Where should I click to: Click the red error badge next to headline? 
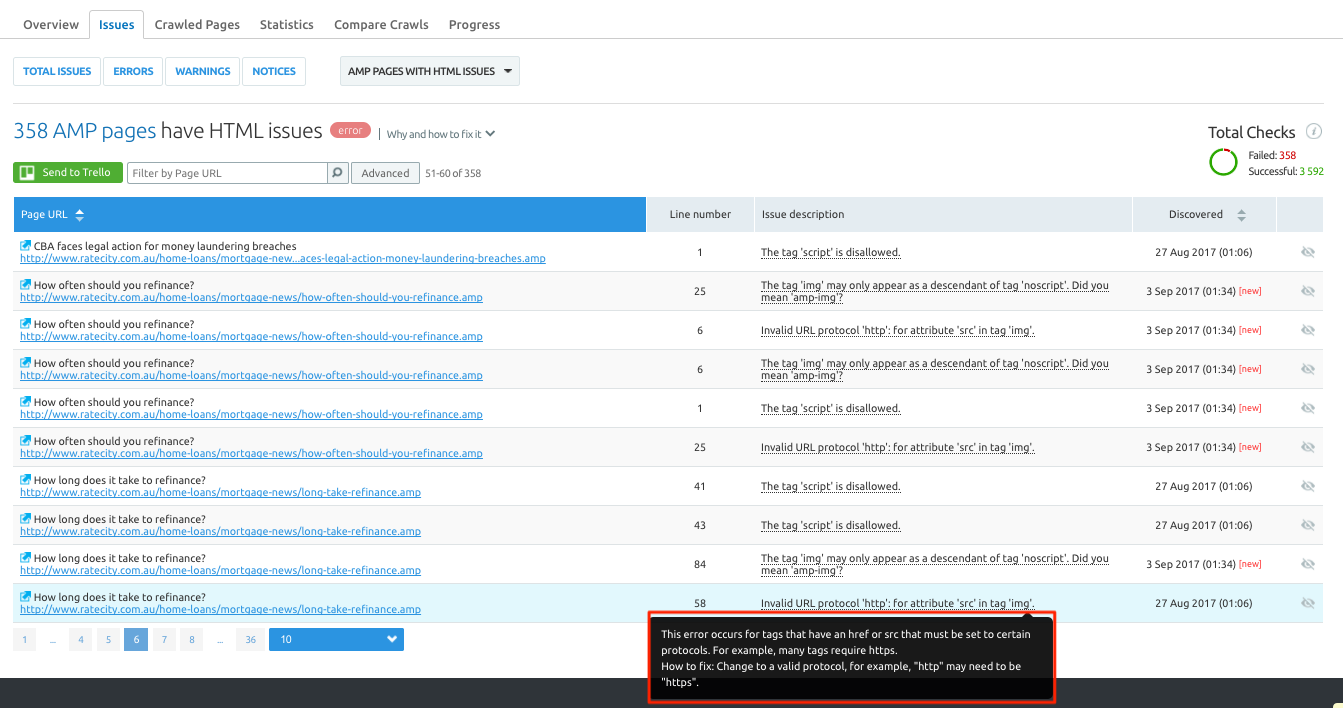(349, 130)
